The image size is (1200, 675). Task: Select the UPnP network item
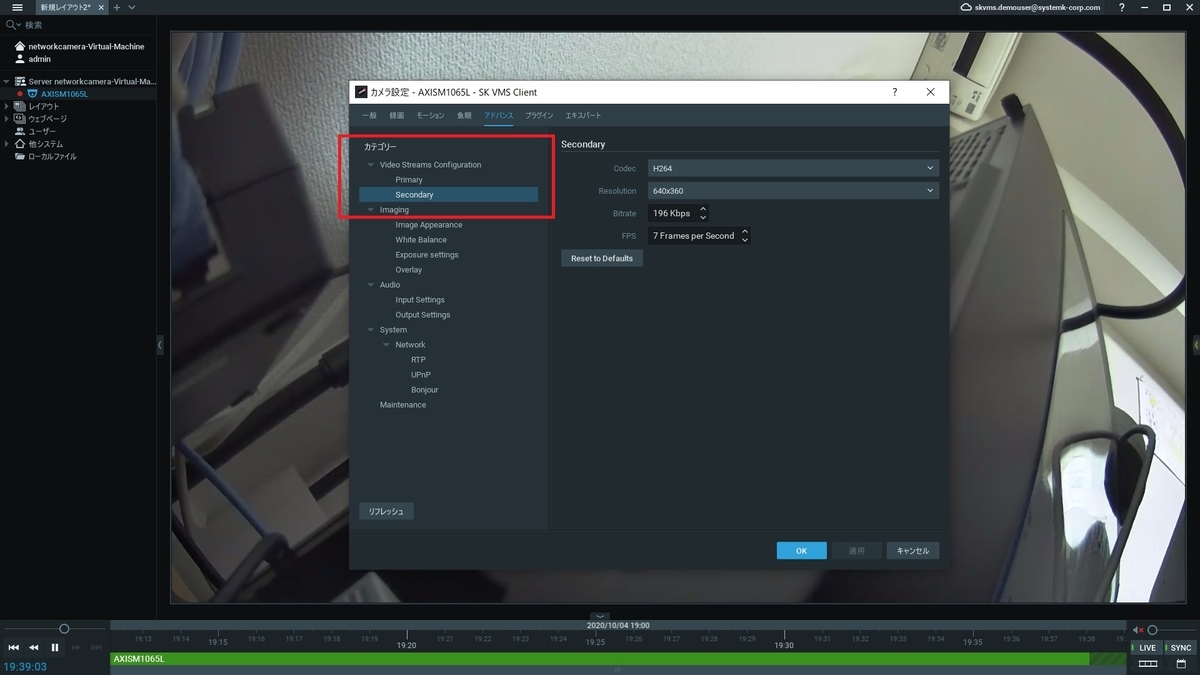tap(421, 375)
